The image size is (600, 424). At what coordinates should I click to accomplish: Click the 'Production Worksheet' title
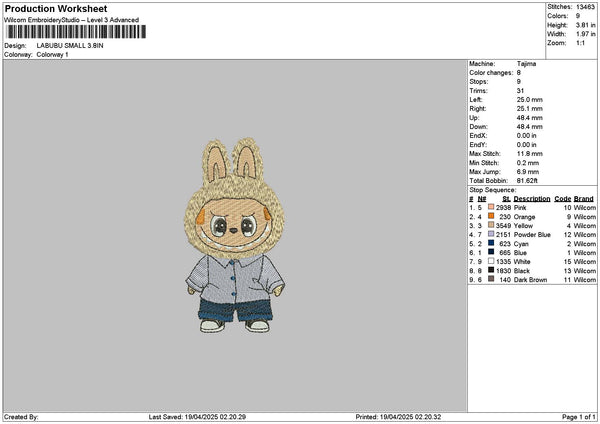[x=56, y=8]
